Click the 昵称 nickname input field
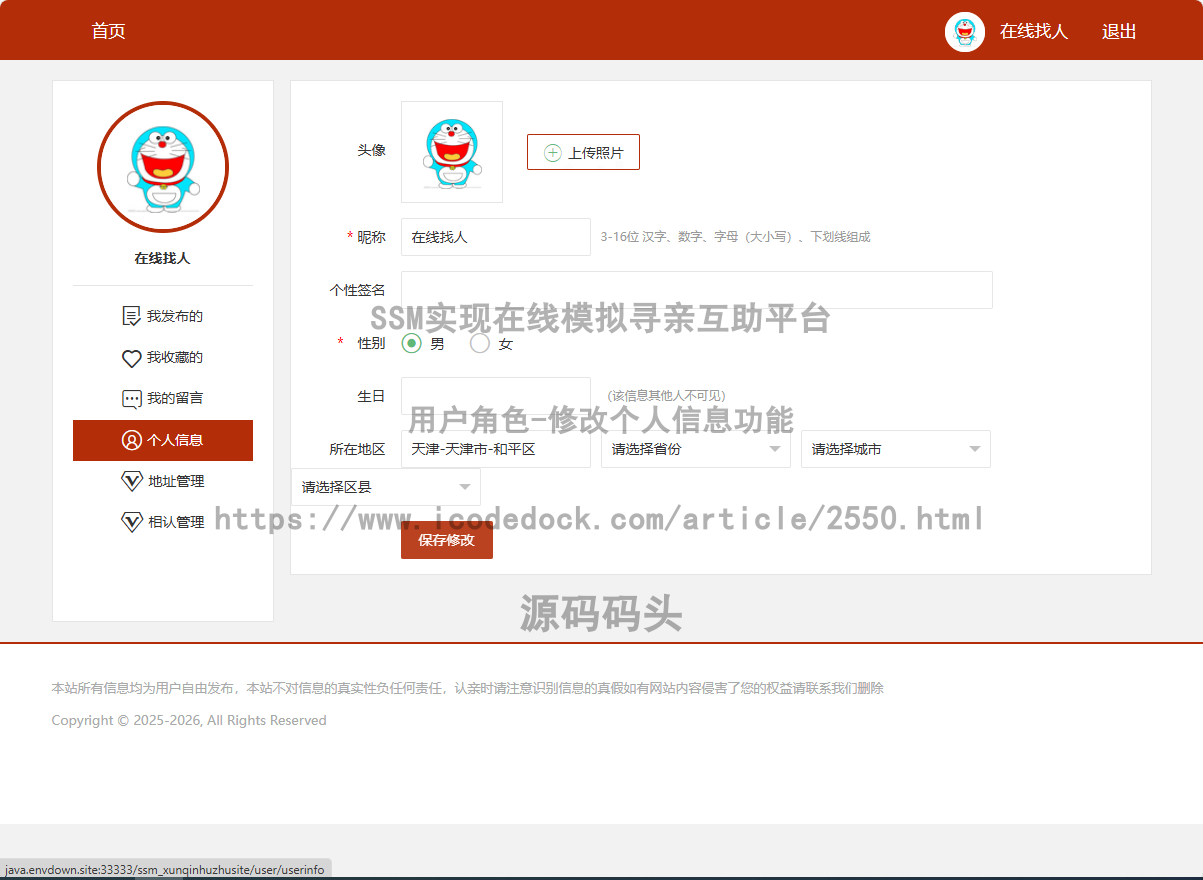Image resolution: width=1203 pixels, height=880 pixels. 496,237
